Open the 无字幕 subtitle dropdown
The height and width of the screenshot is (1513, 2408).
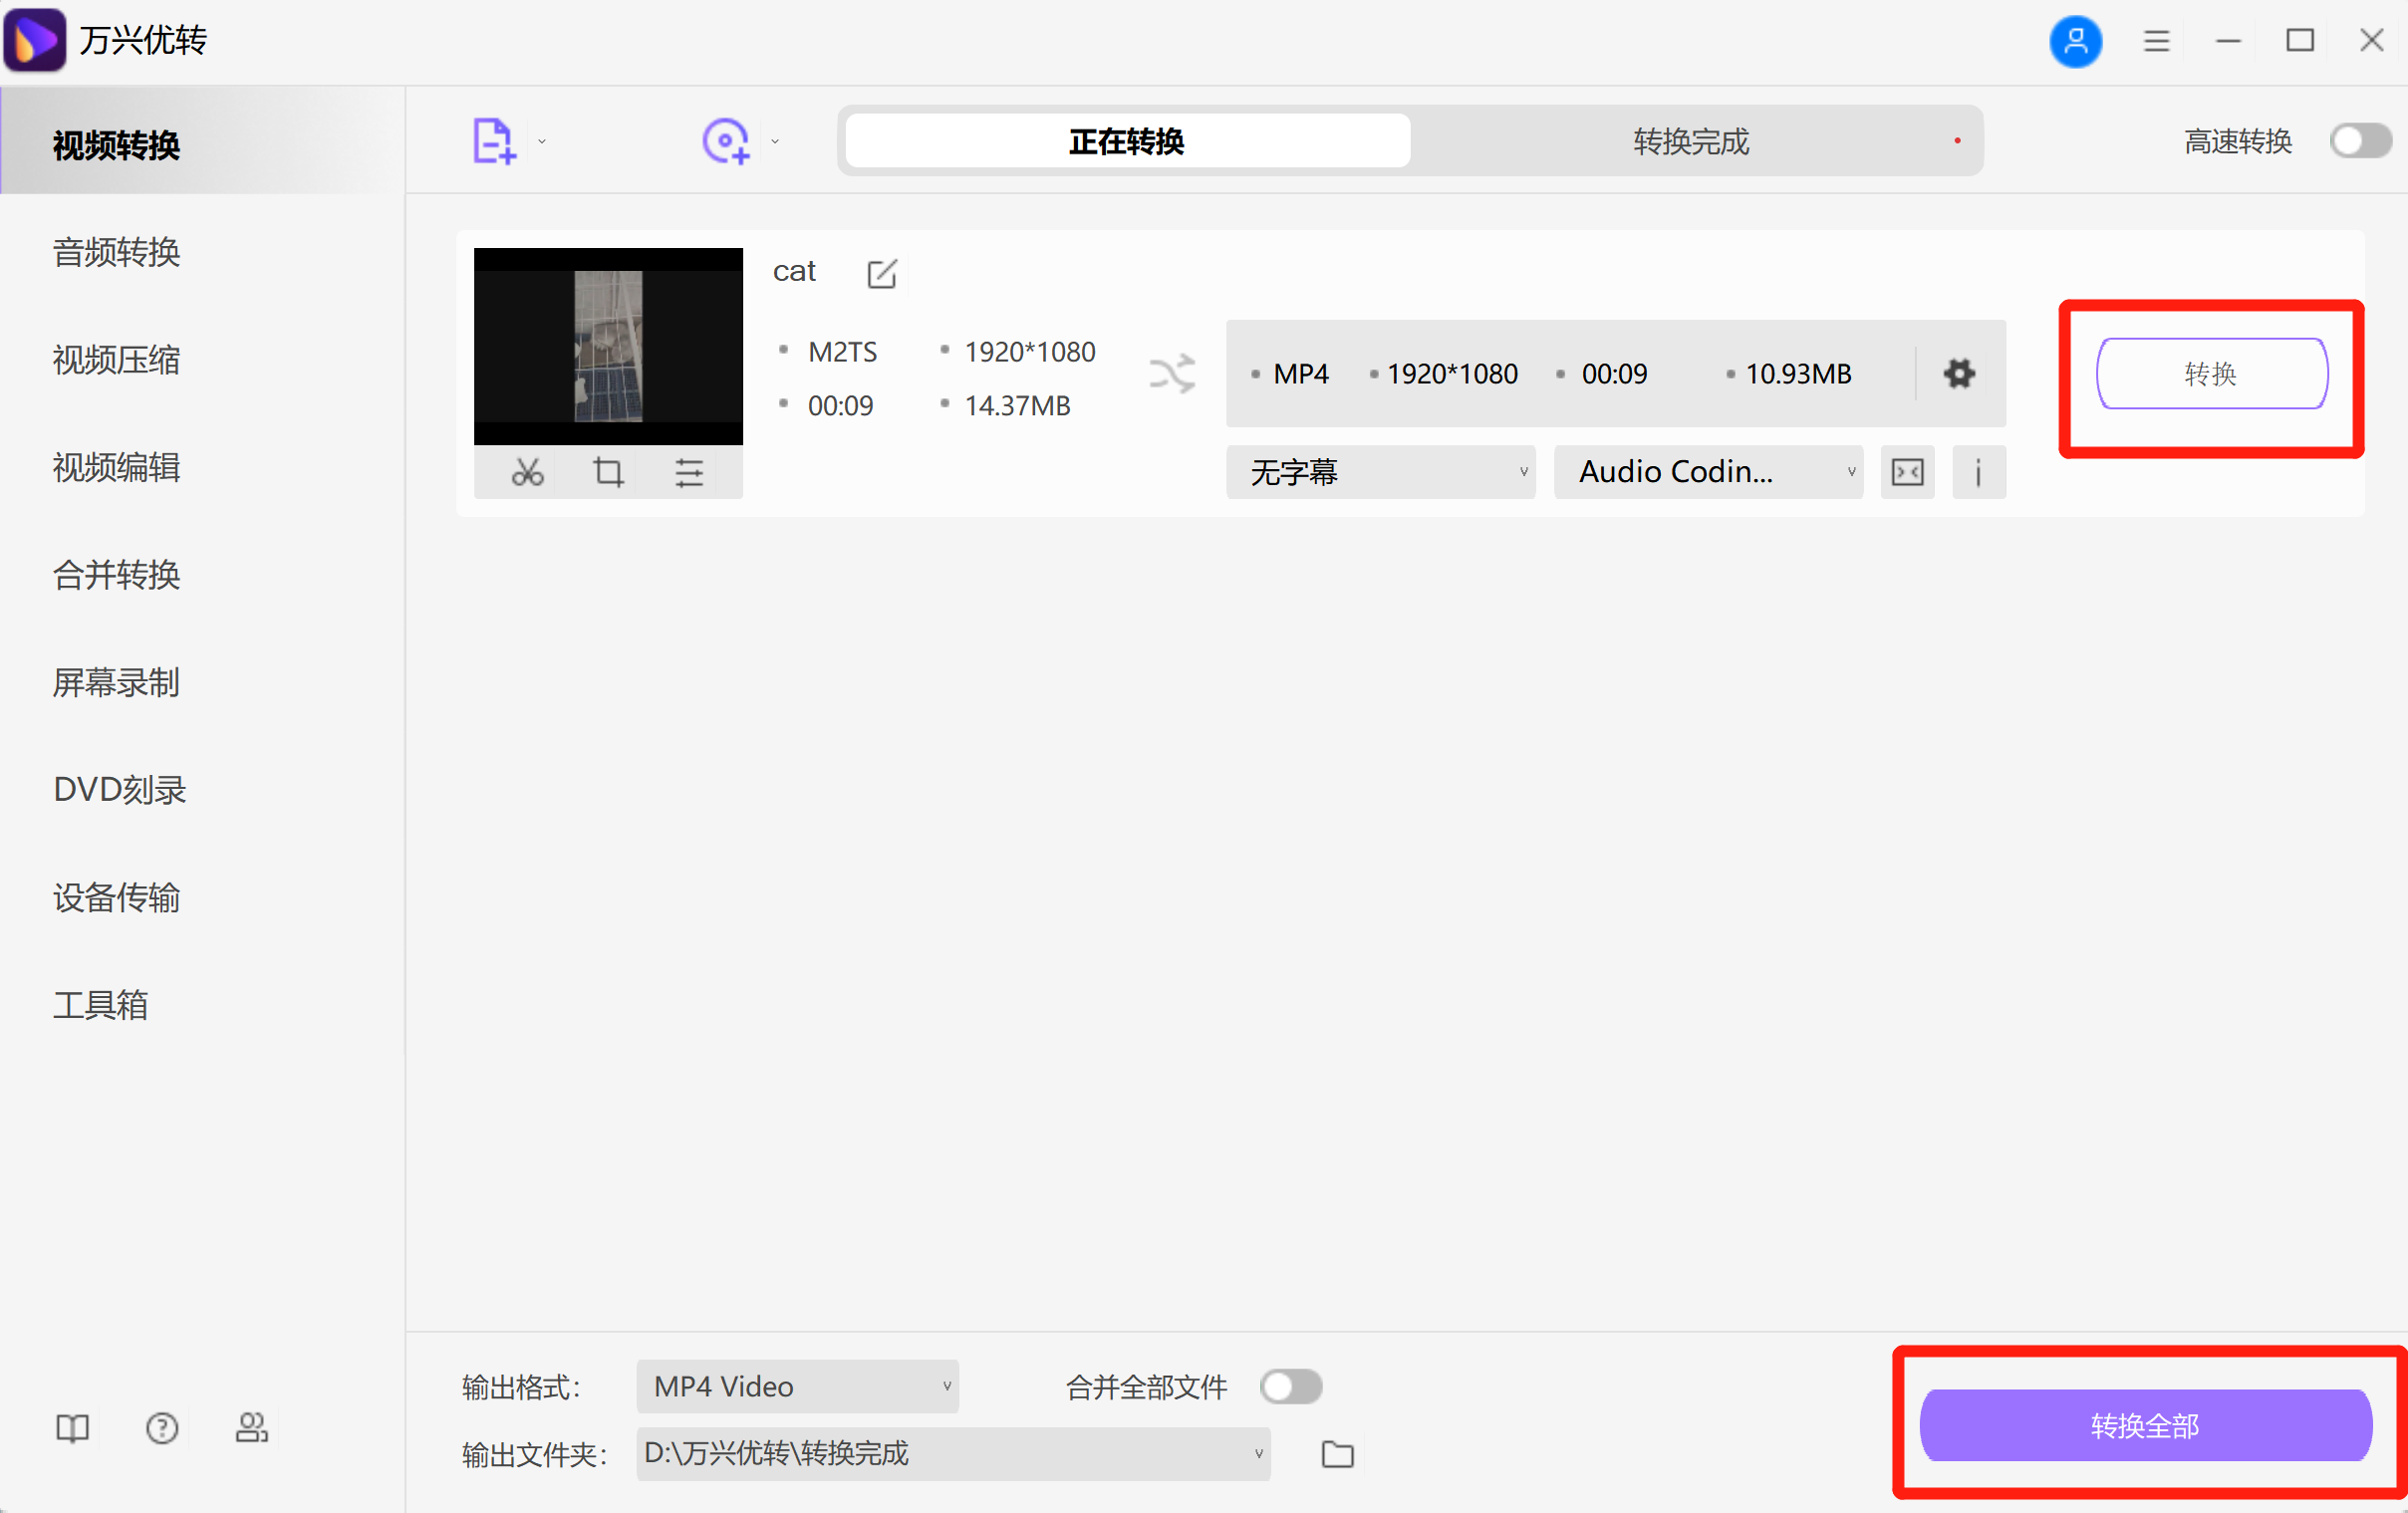pyautogui.click(x=1381, y=471)
